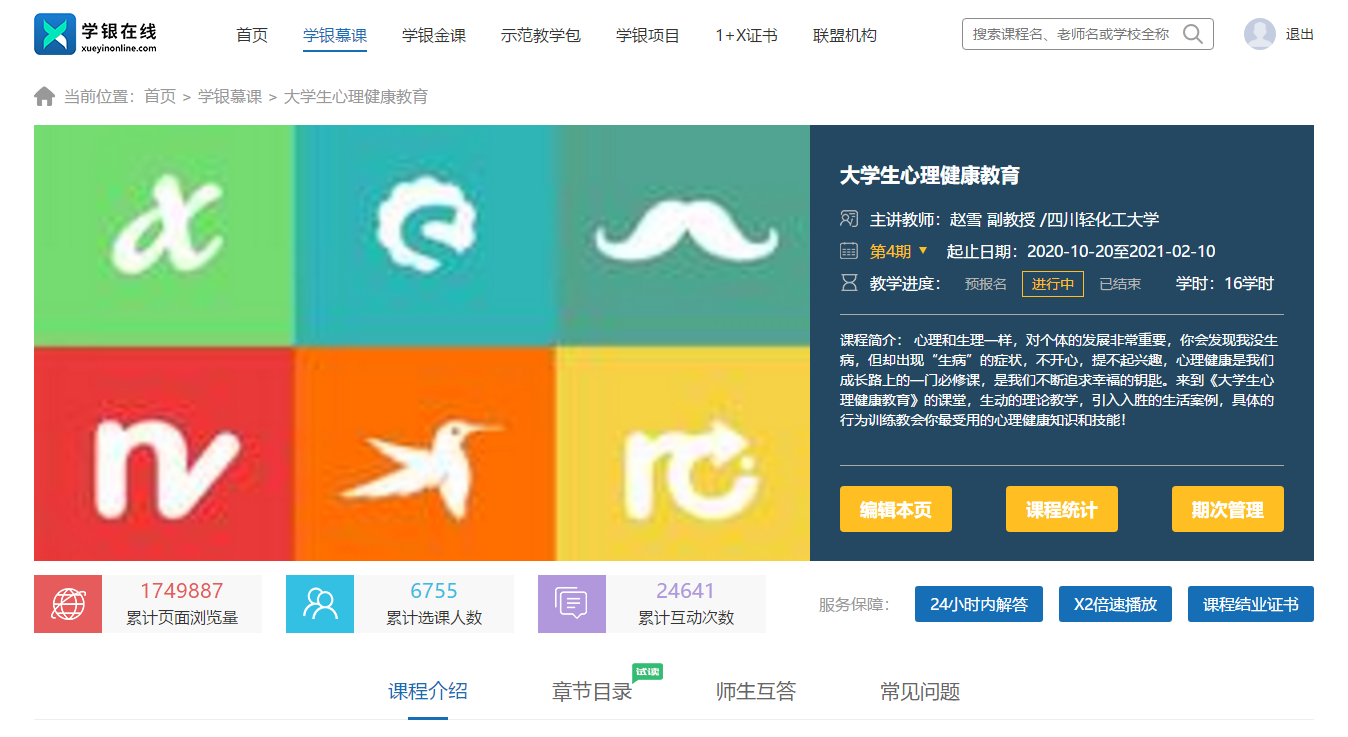Click the date range 2020-10-20至2021-02-10
The image size is (1348, 737).
pos(1121,252)
